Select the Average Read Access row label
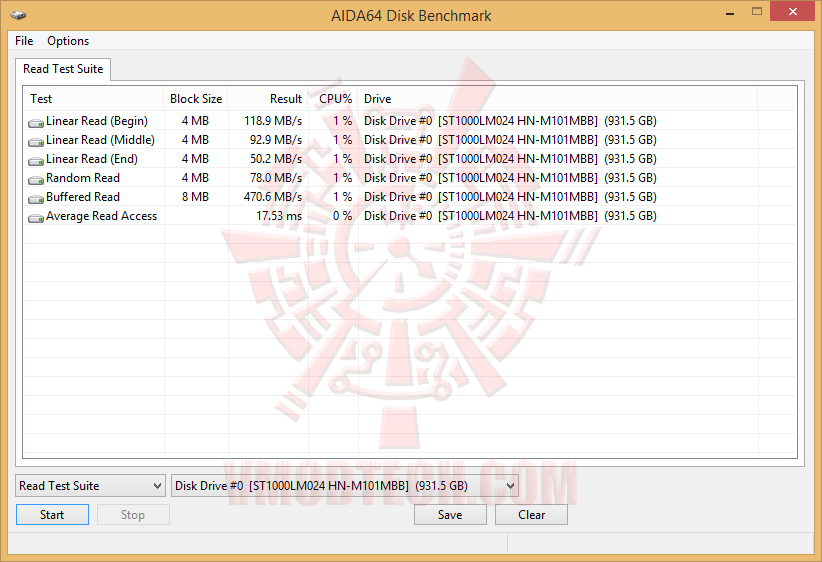822x562 pixels. 101,216
